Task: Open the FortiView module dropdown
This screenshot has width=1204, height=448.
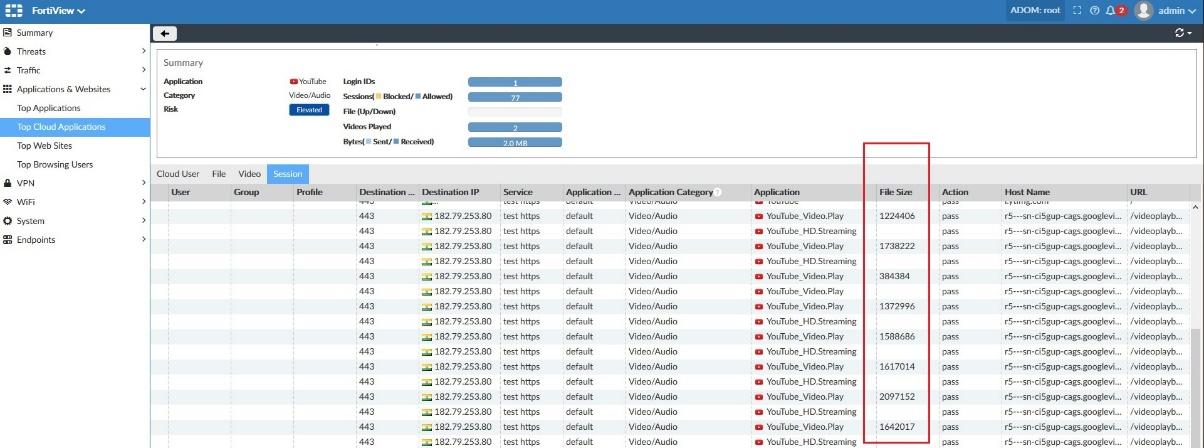Action: click(x=56, y=11)
